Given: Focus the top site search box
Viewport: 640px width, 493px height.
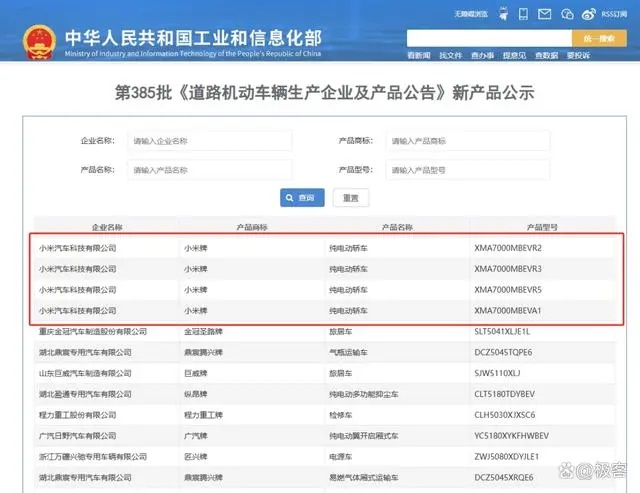Looking at the screenshot, I should pyautogui.click(x=488, y=37).
